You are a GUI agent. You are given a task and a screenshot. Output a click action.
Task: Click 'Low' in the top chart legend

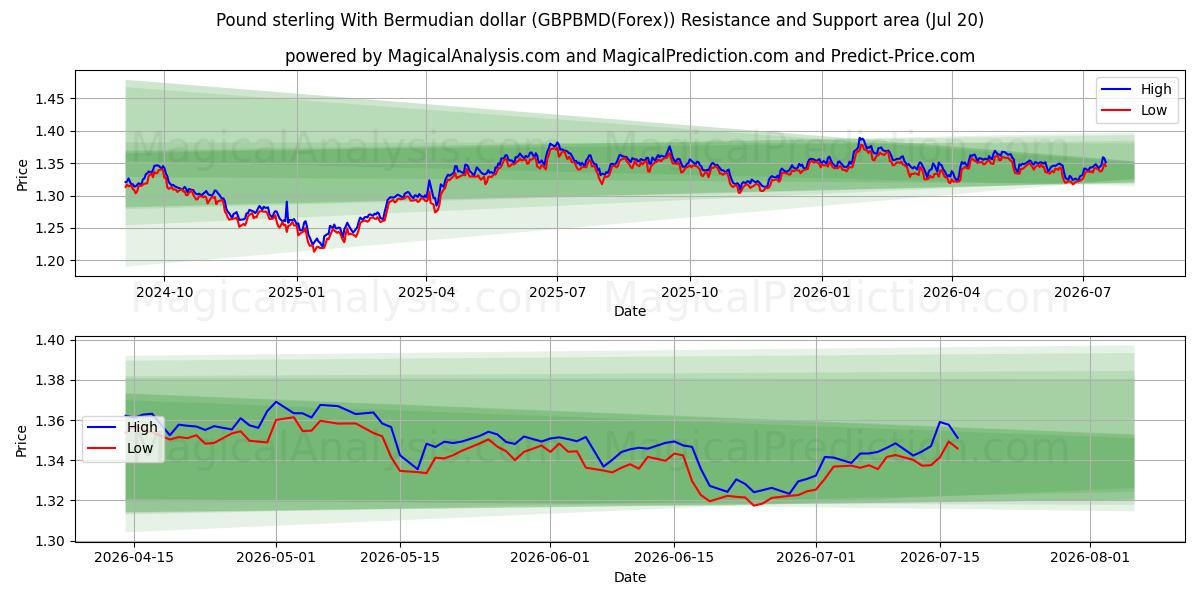tap(1153, 110)
